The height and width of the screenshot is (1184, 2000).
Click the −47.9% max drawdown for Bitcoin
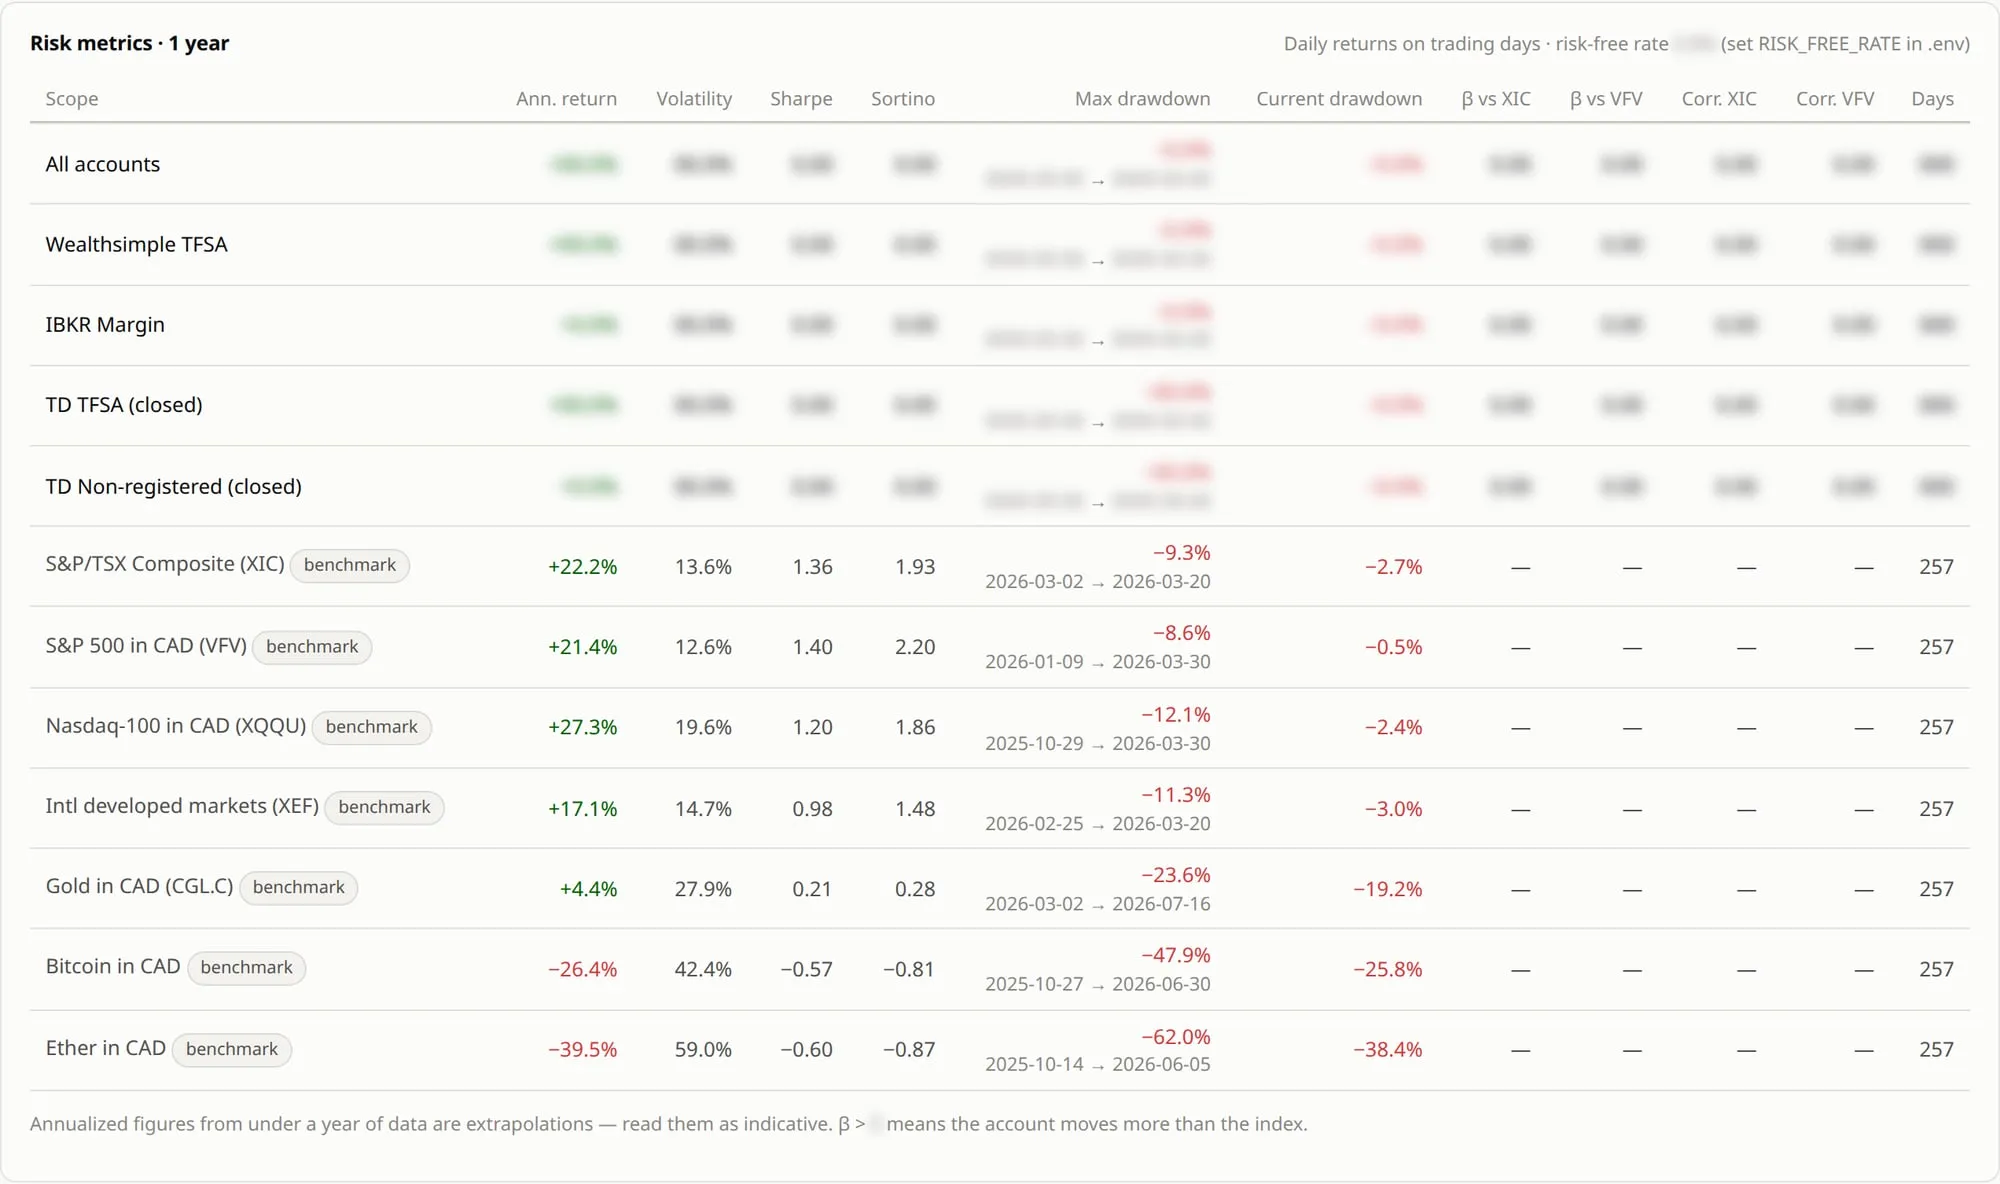pos(1175,955)
